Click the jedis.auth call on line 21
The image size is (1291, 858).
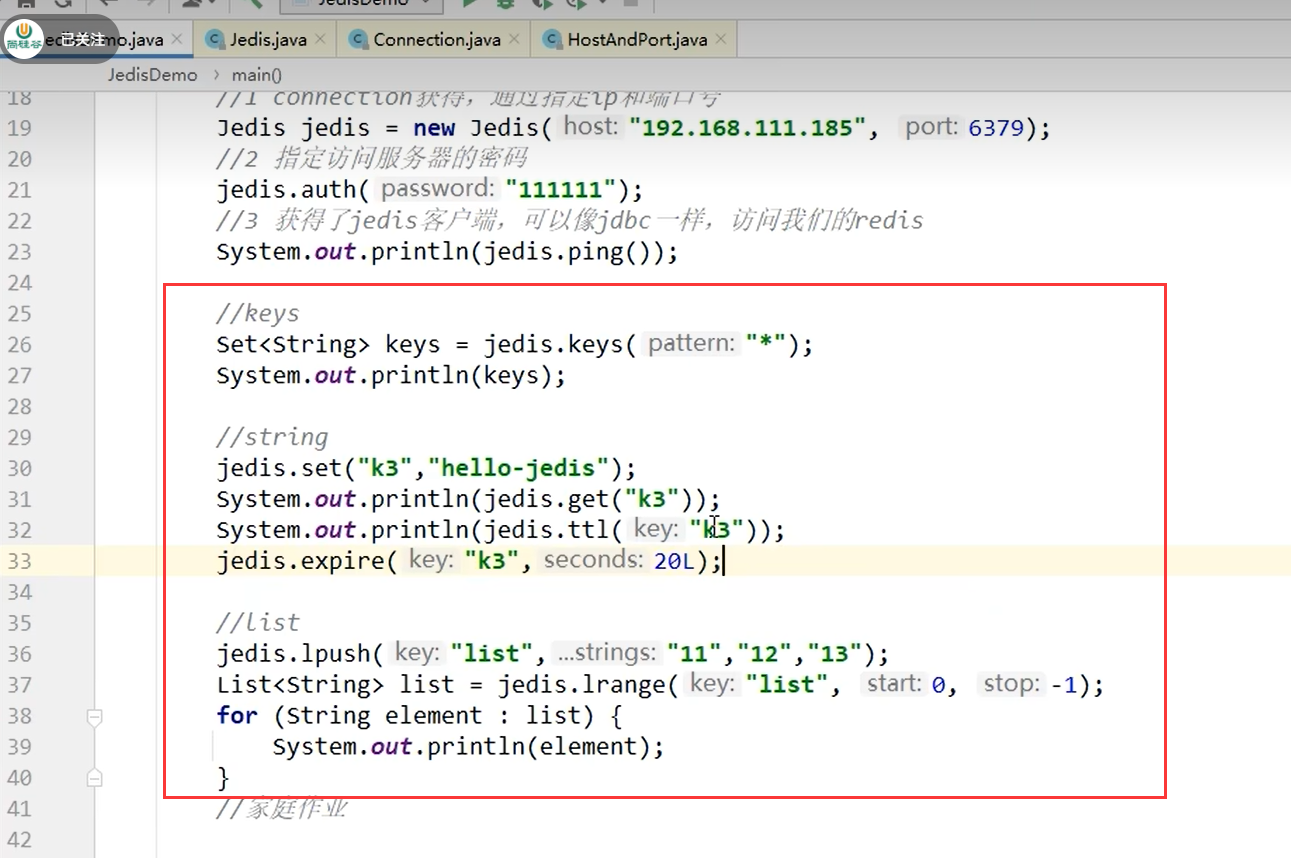286,190
